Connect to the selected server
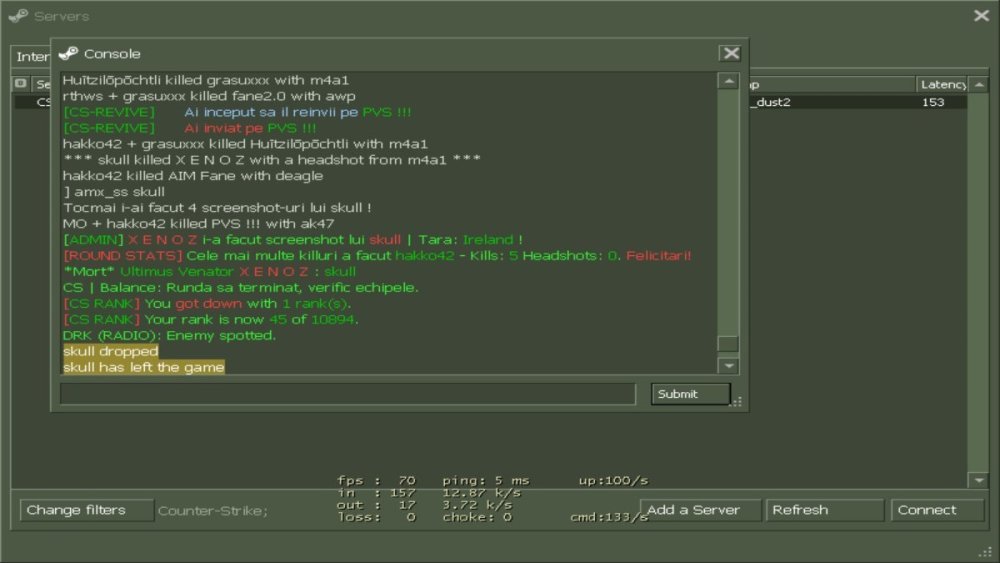The height and width of the screenshot is (563, 1000). pos(936,510)
